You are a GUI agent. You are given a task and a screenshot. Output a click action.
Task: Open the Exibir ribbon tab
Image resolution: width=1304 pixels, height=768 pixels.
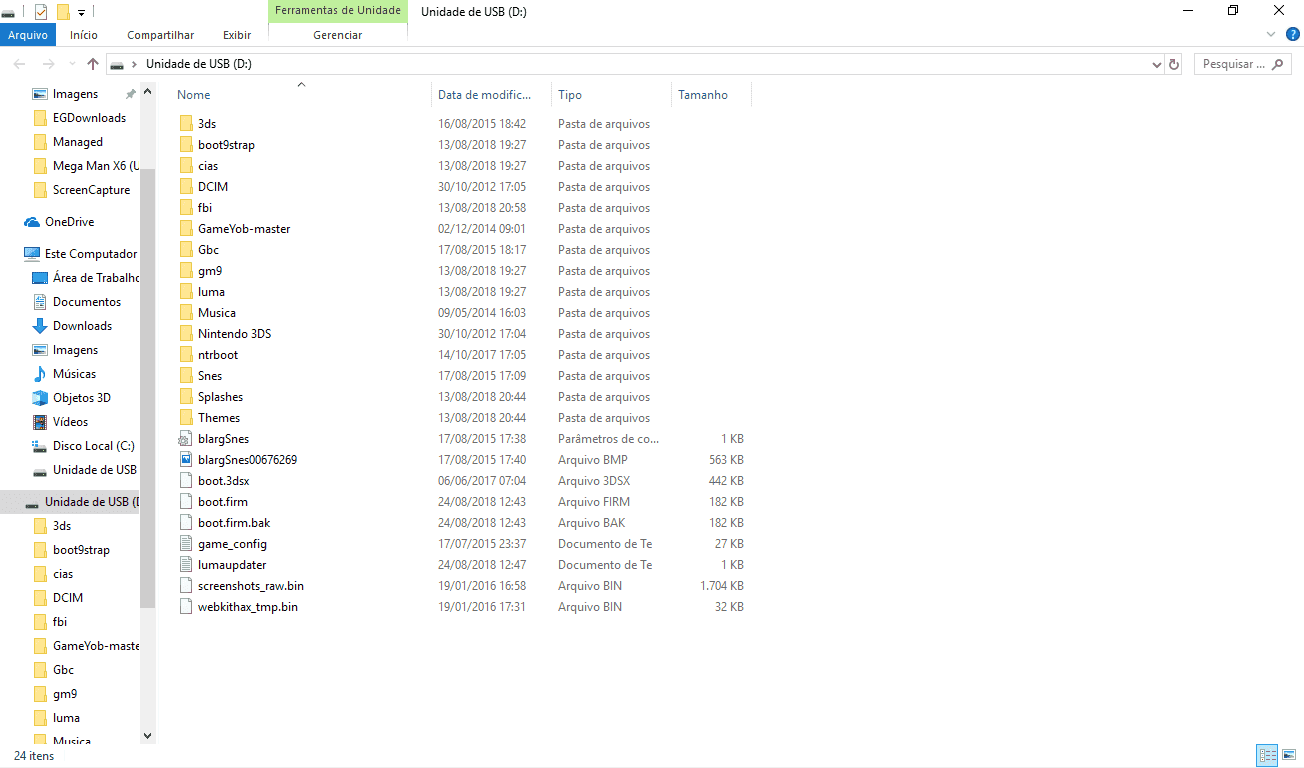point(237,35)
